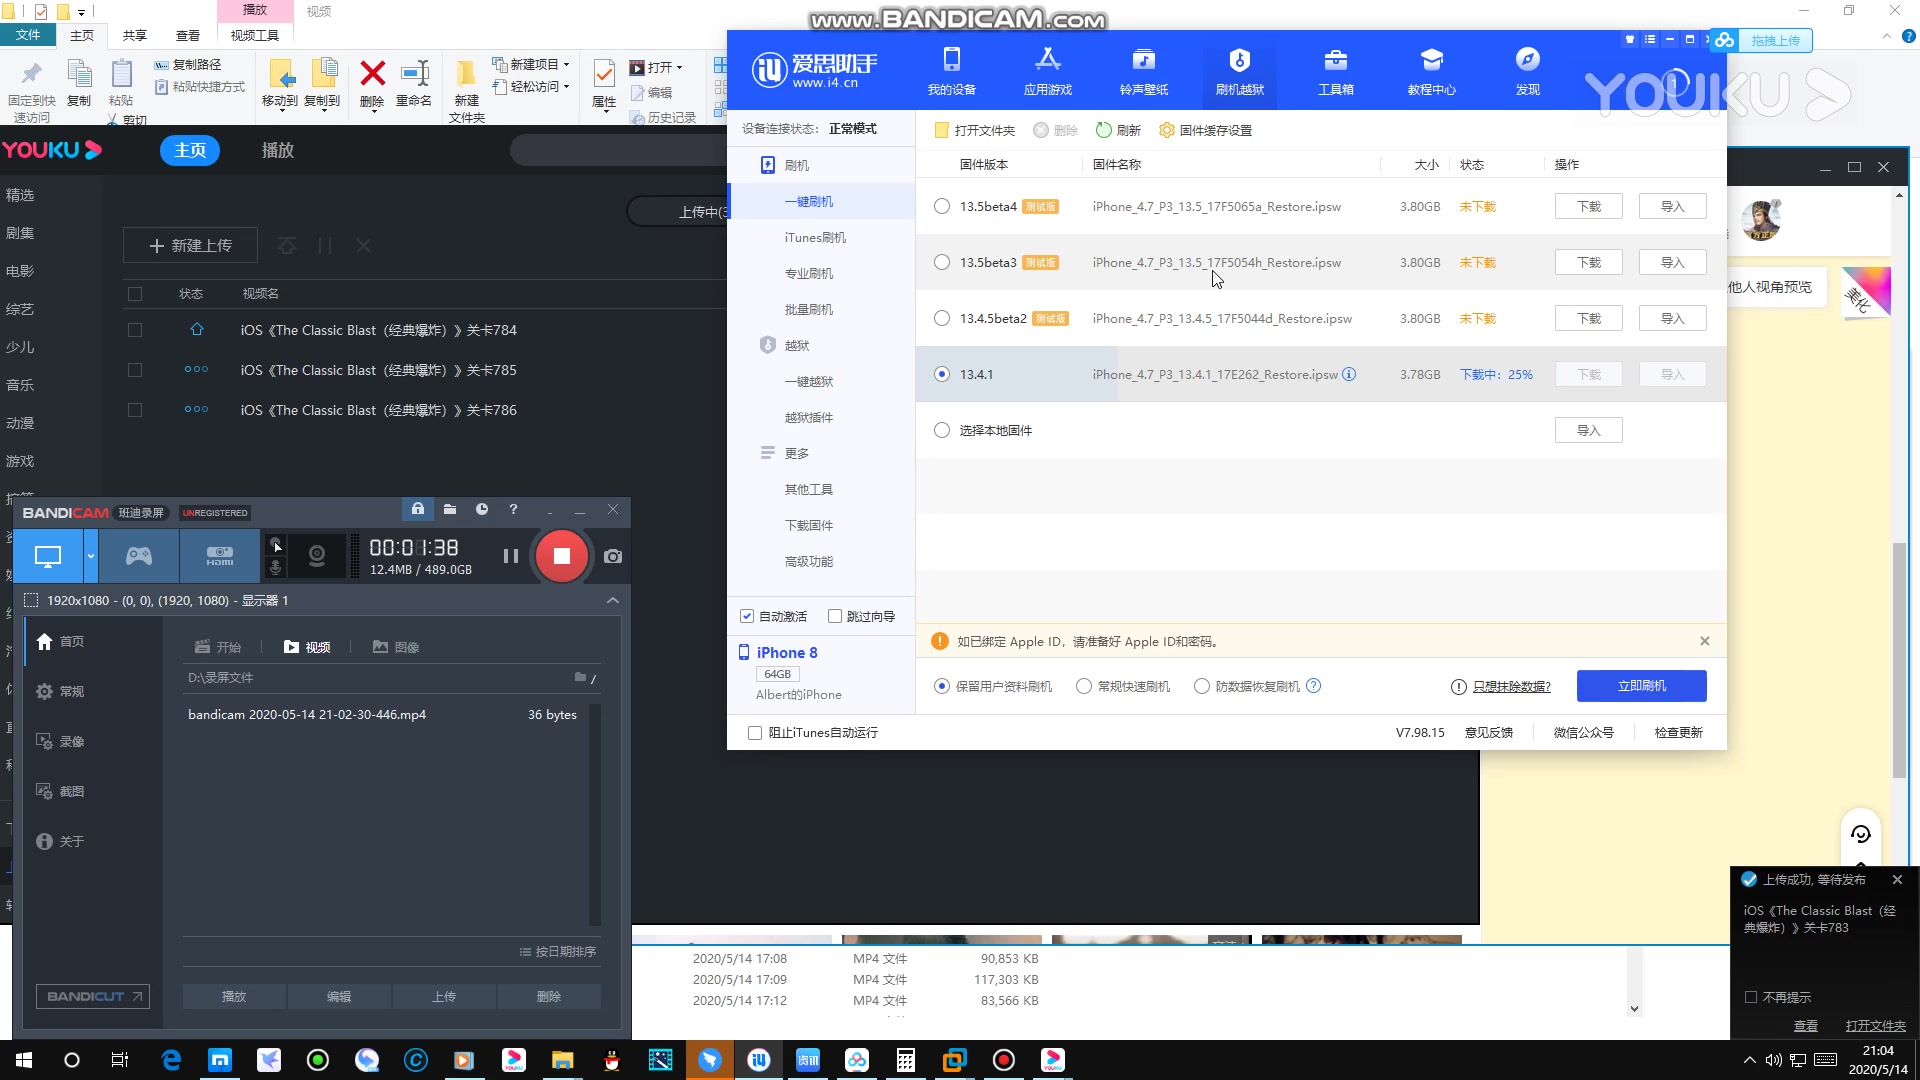Open Microsoft Edge from the taskbar
The height and width of the screenshot is (1080, 1920).
click(x=171, y=1060)
